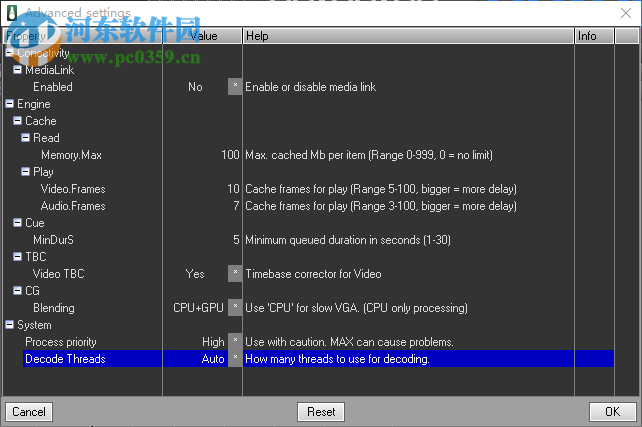
Task: Click the application icon in the title bar
Action: pos(12,13)
